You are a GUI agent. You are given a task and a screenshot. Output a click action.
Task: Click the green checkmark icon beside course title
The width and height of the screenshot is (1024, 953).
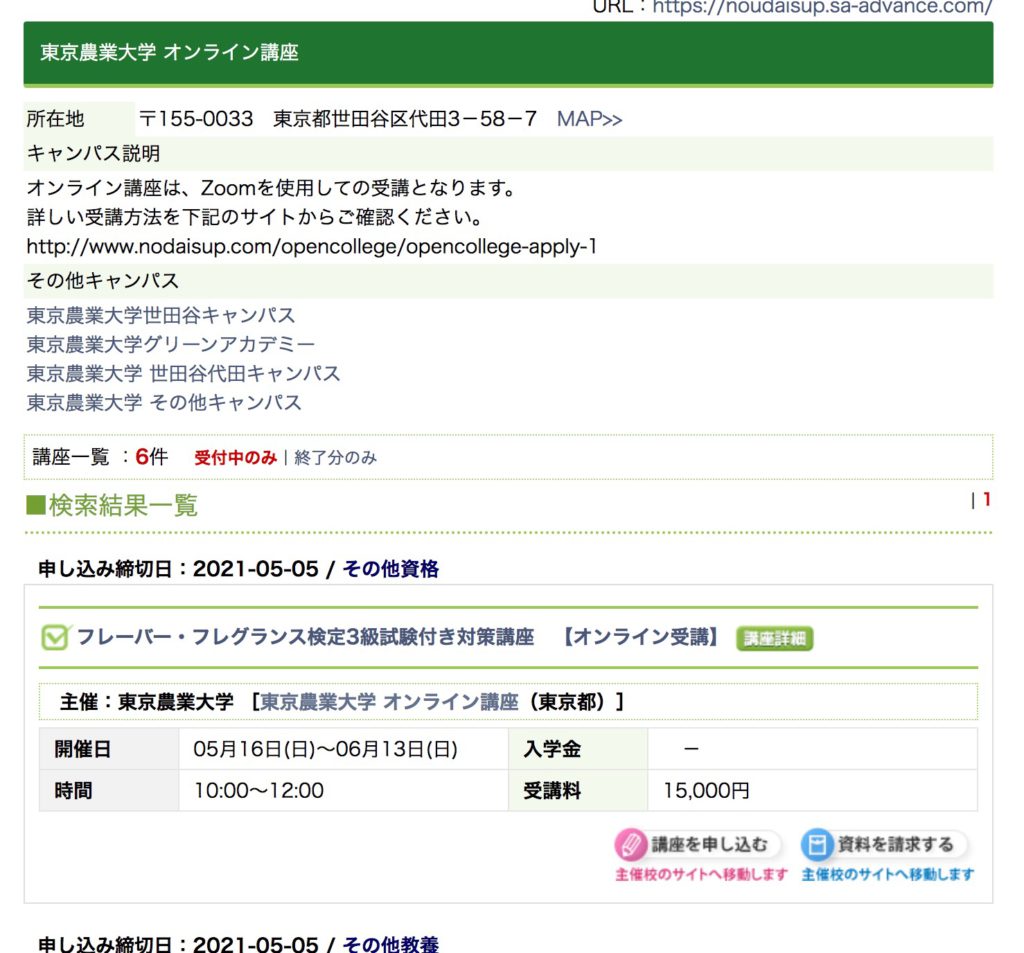coord(55,638)
